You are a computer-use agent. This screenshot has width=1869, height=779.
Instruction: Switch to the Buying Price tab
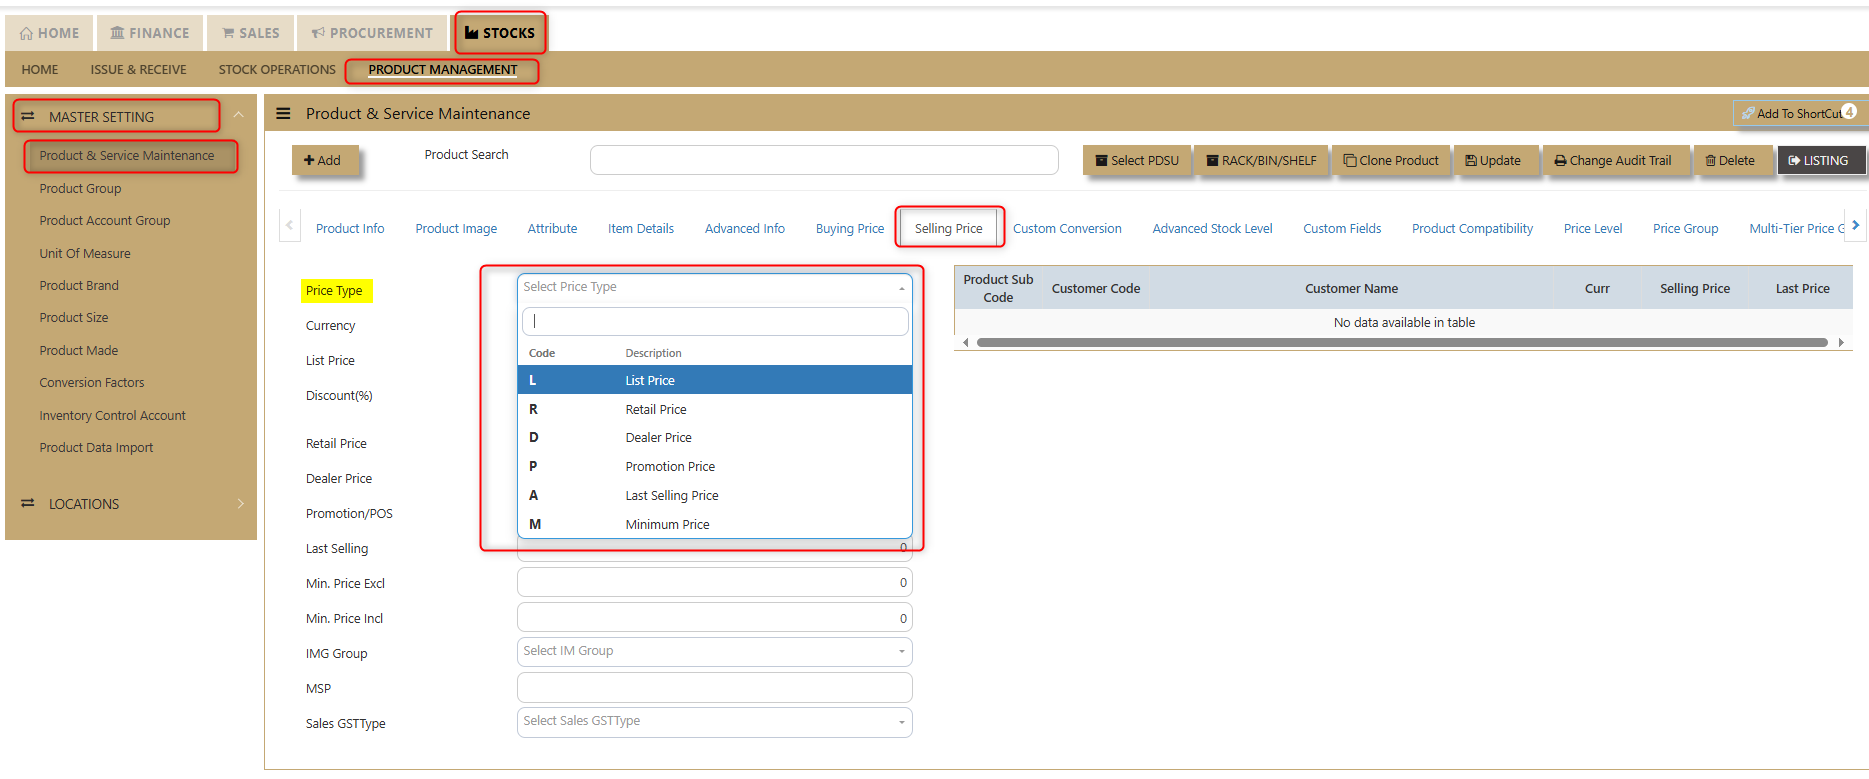pos(850,229)
